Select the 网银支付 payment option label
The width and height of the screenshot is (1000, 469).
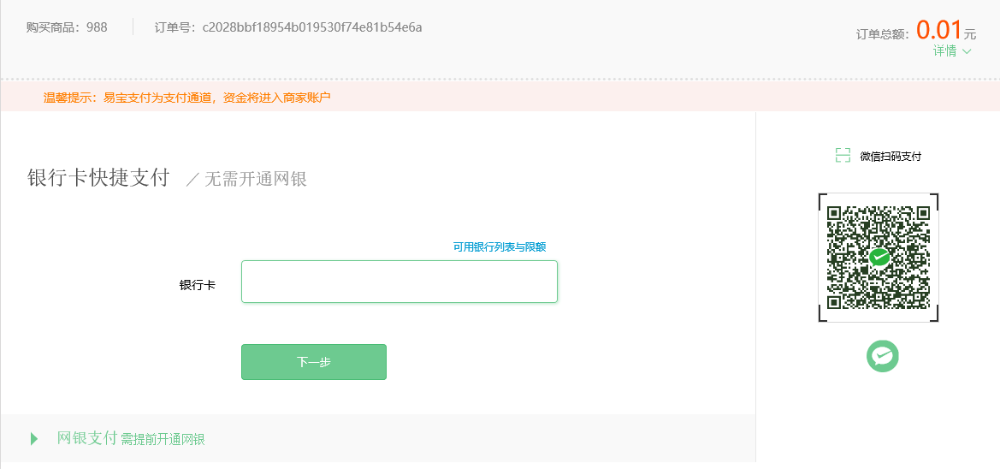coord(87,438)
